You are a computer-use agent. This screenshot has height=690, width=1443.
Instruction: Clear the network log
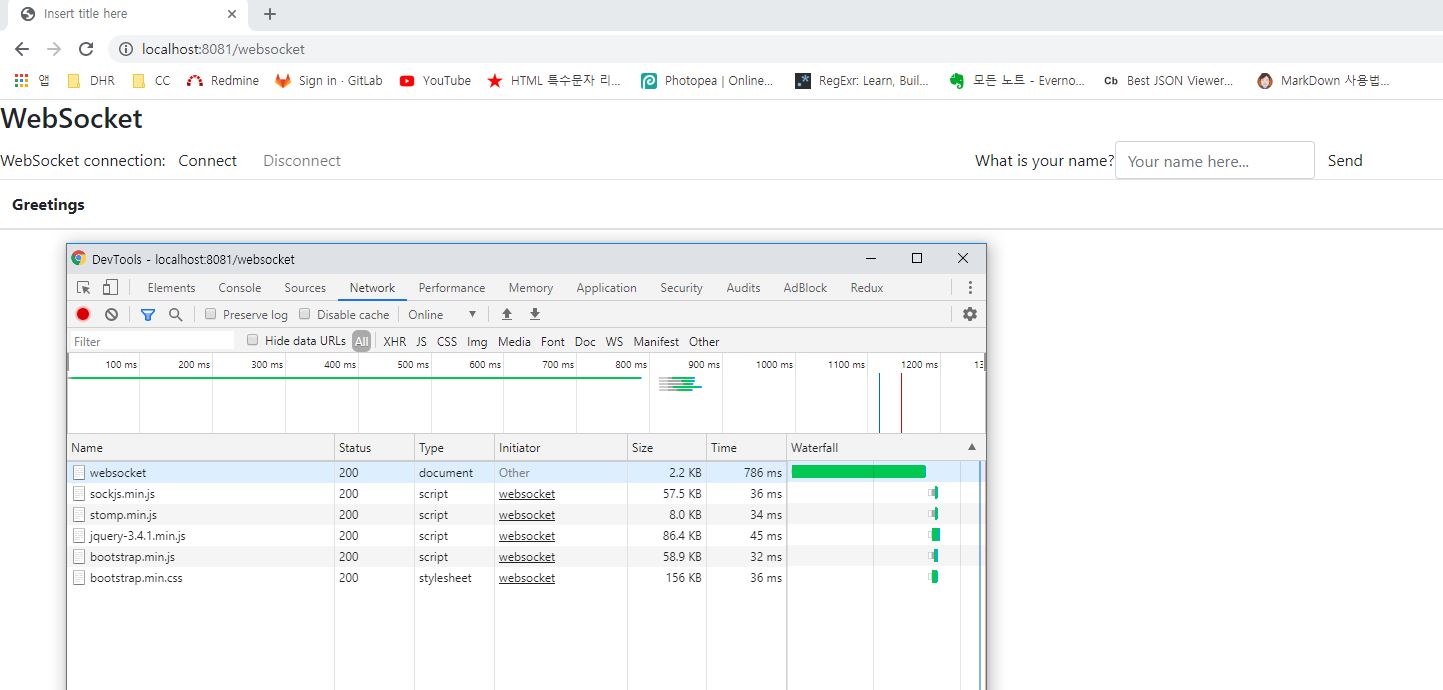(x=111, y=314)
